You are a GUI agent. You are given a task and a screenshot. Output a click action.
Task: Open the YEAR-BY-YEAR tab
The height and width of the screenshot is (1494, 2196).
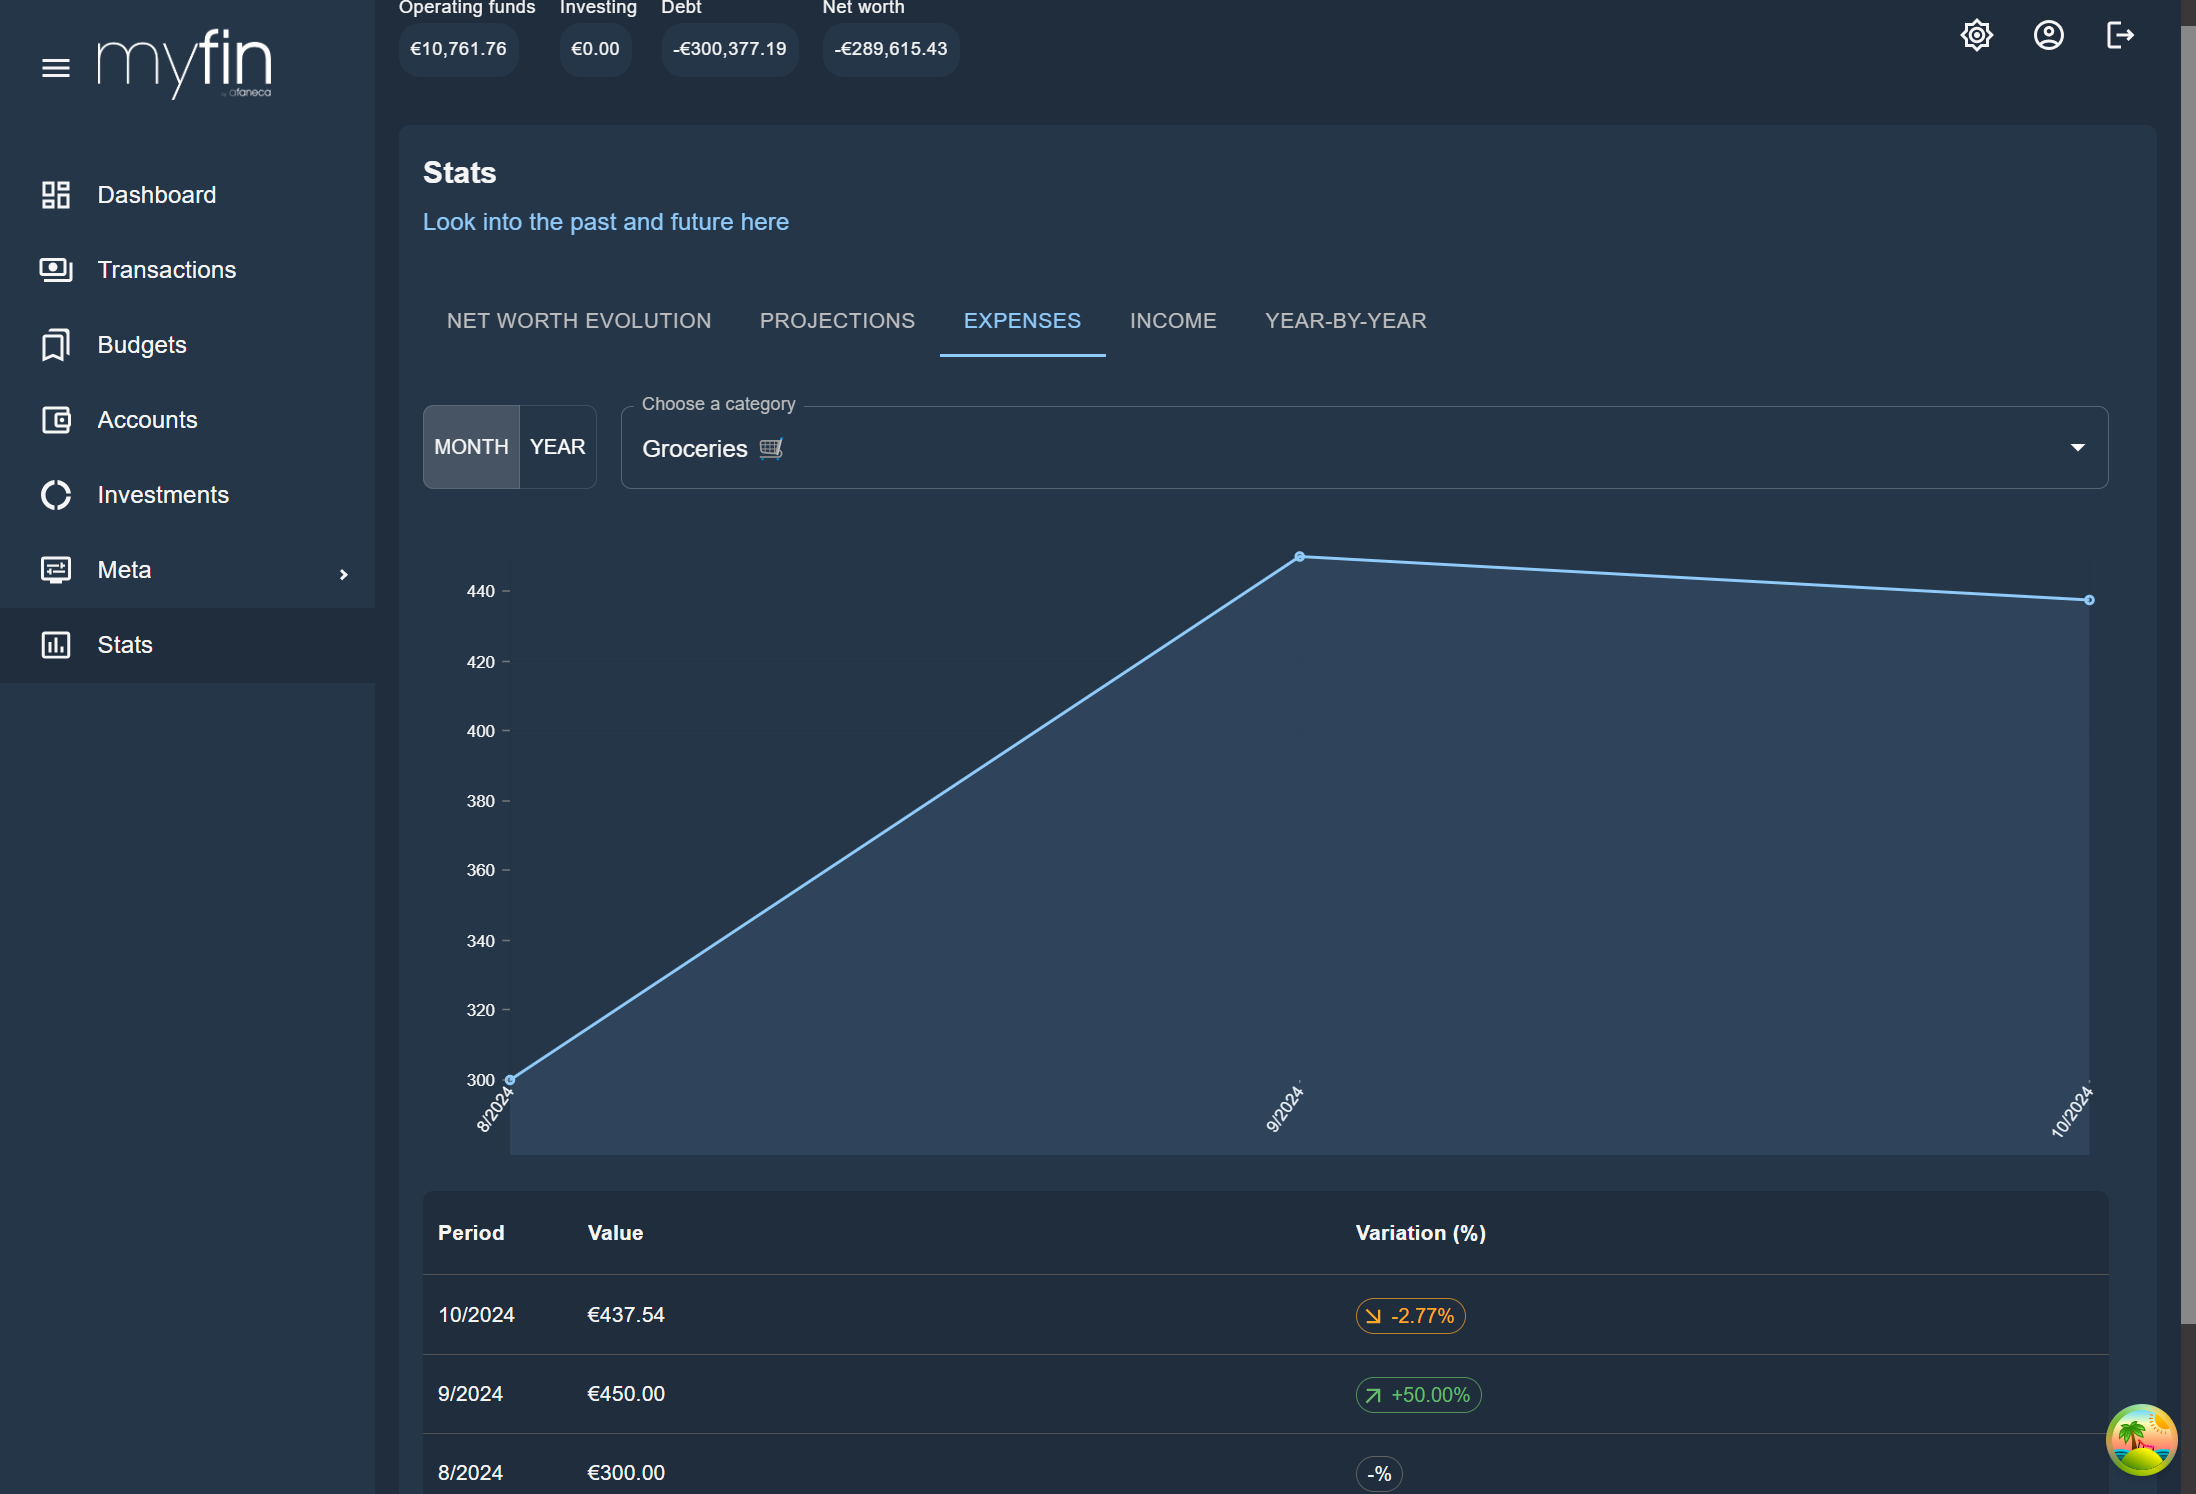coord(1345,321)
